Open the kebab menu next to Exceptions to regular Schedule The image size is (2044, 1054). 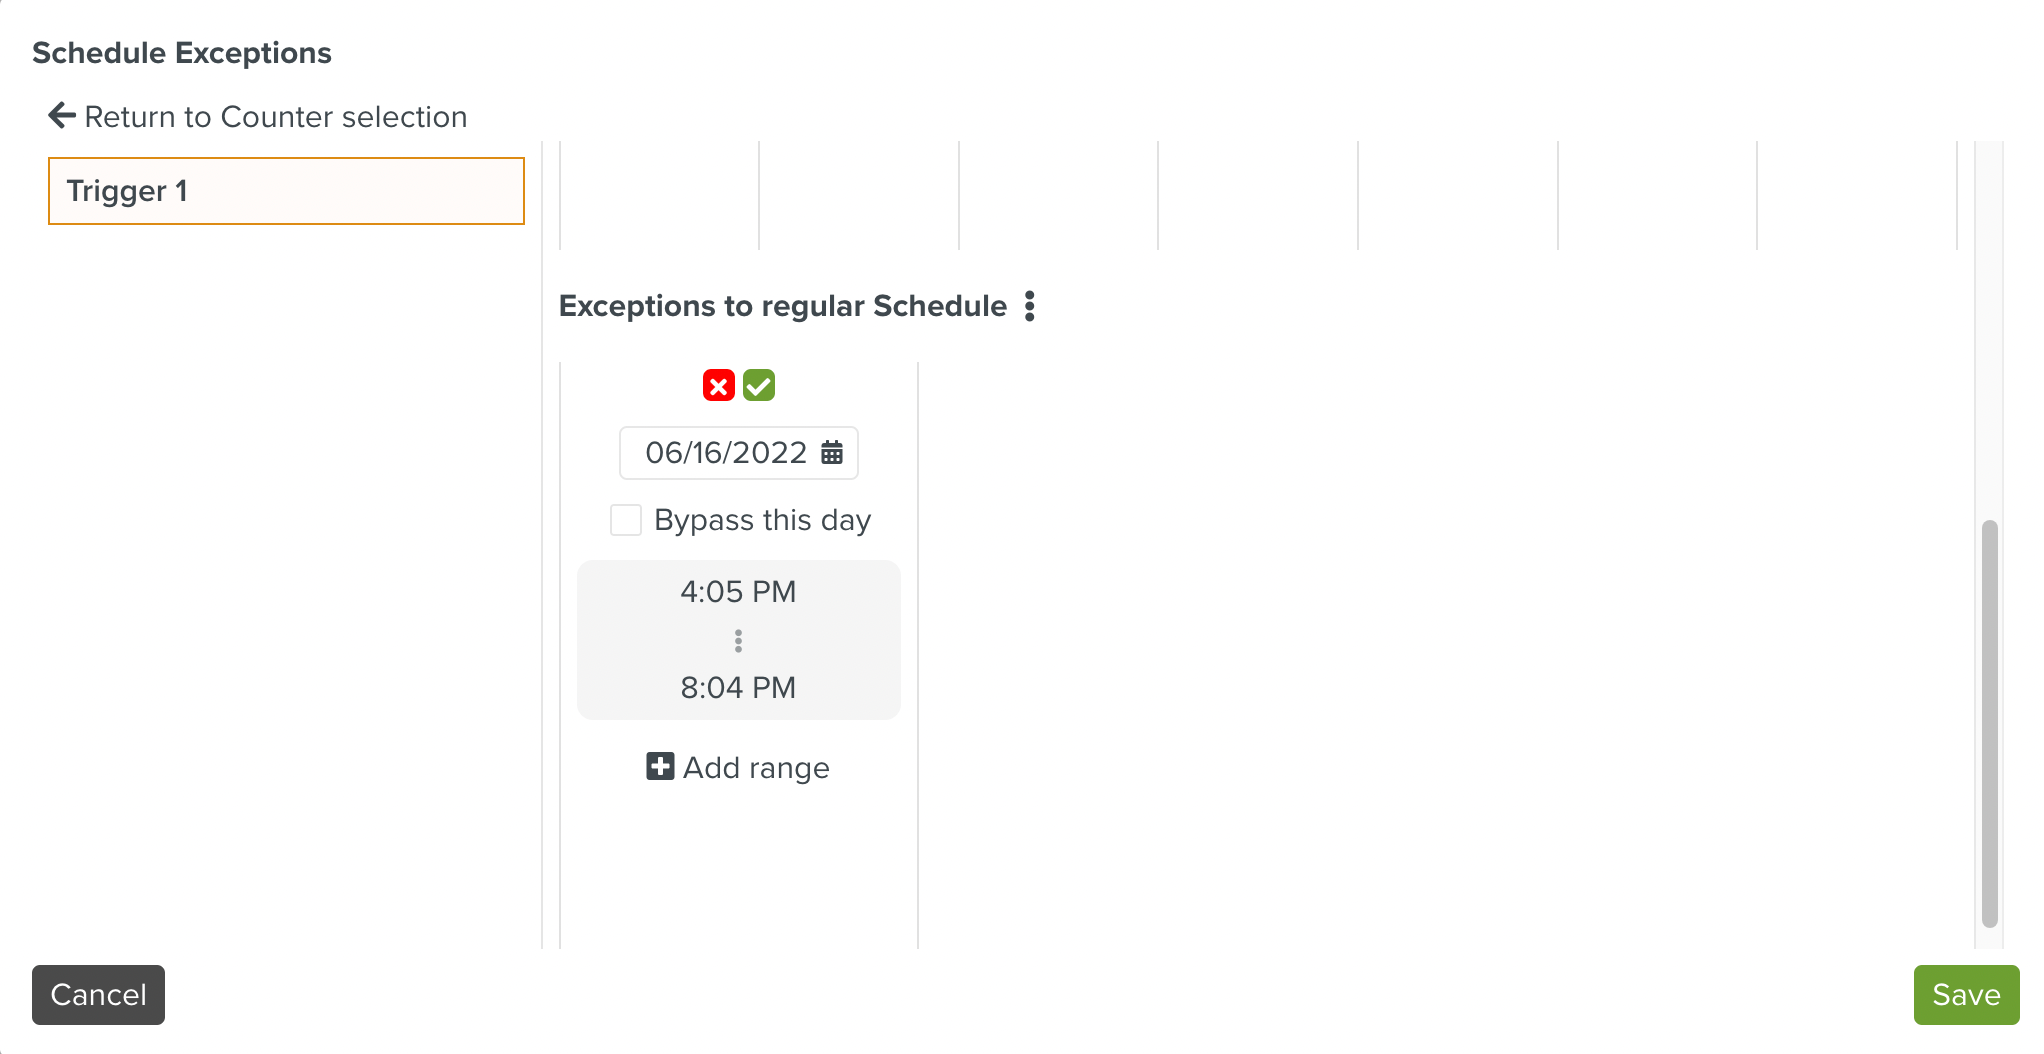tap(1029, 306)
